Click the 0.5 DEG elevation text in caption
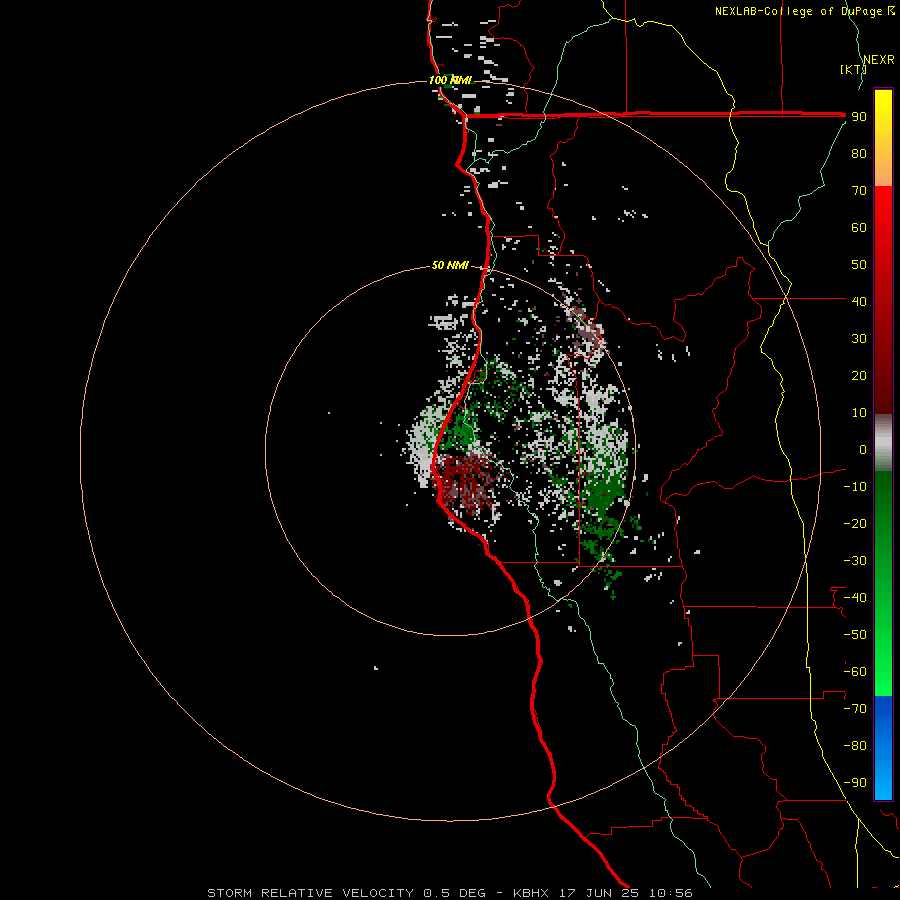 [x=454, y=893]
